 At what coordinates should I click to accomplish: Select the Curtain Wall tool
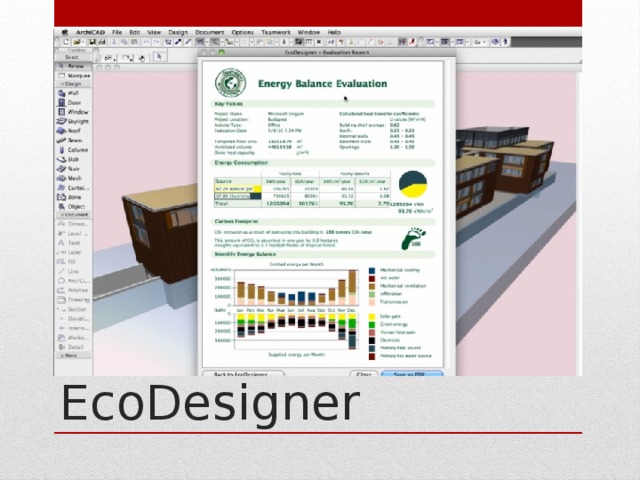coord(73,188)
